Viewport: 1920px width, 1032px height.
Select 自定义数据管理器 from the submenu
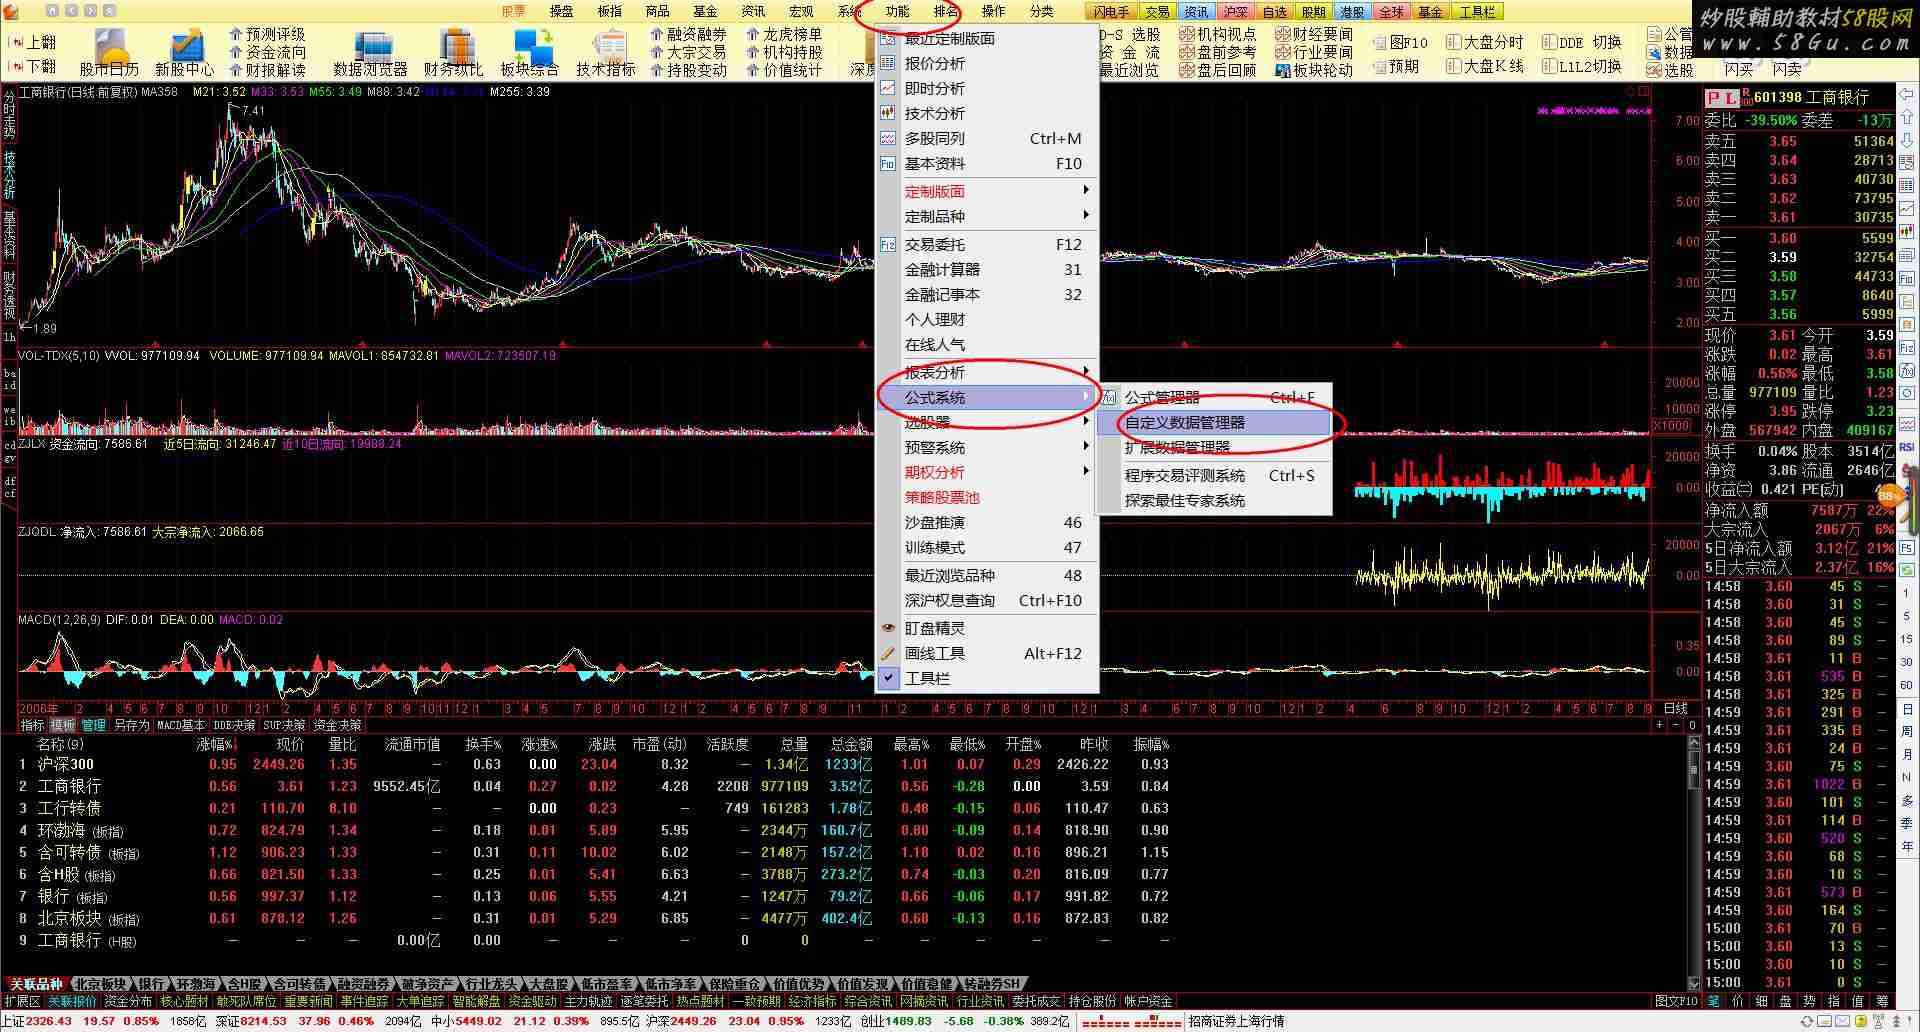pos(1185,422)
